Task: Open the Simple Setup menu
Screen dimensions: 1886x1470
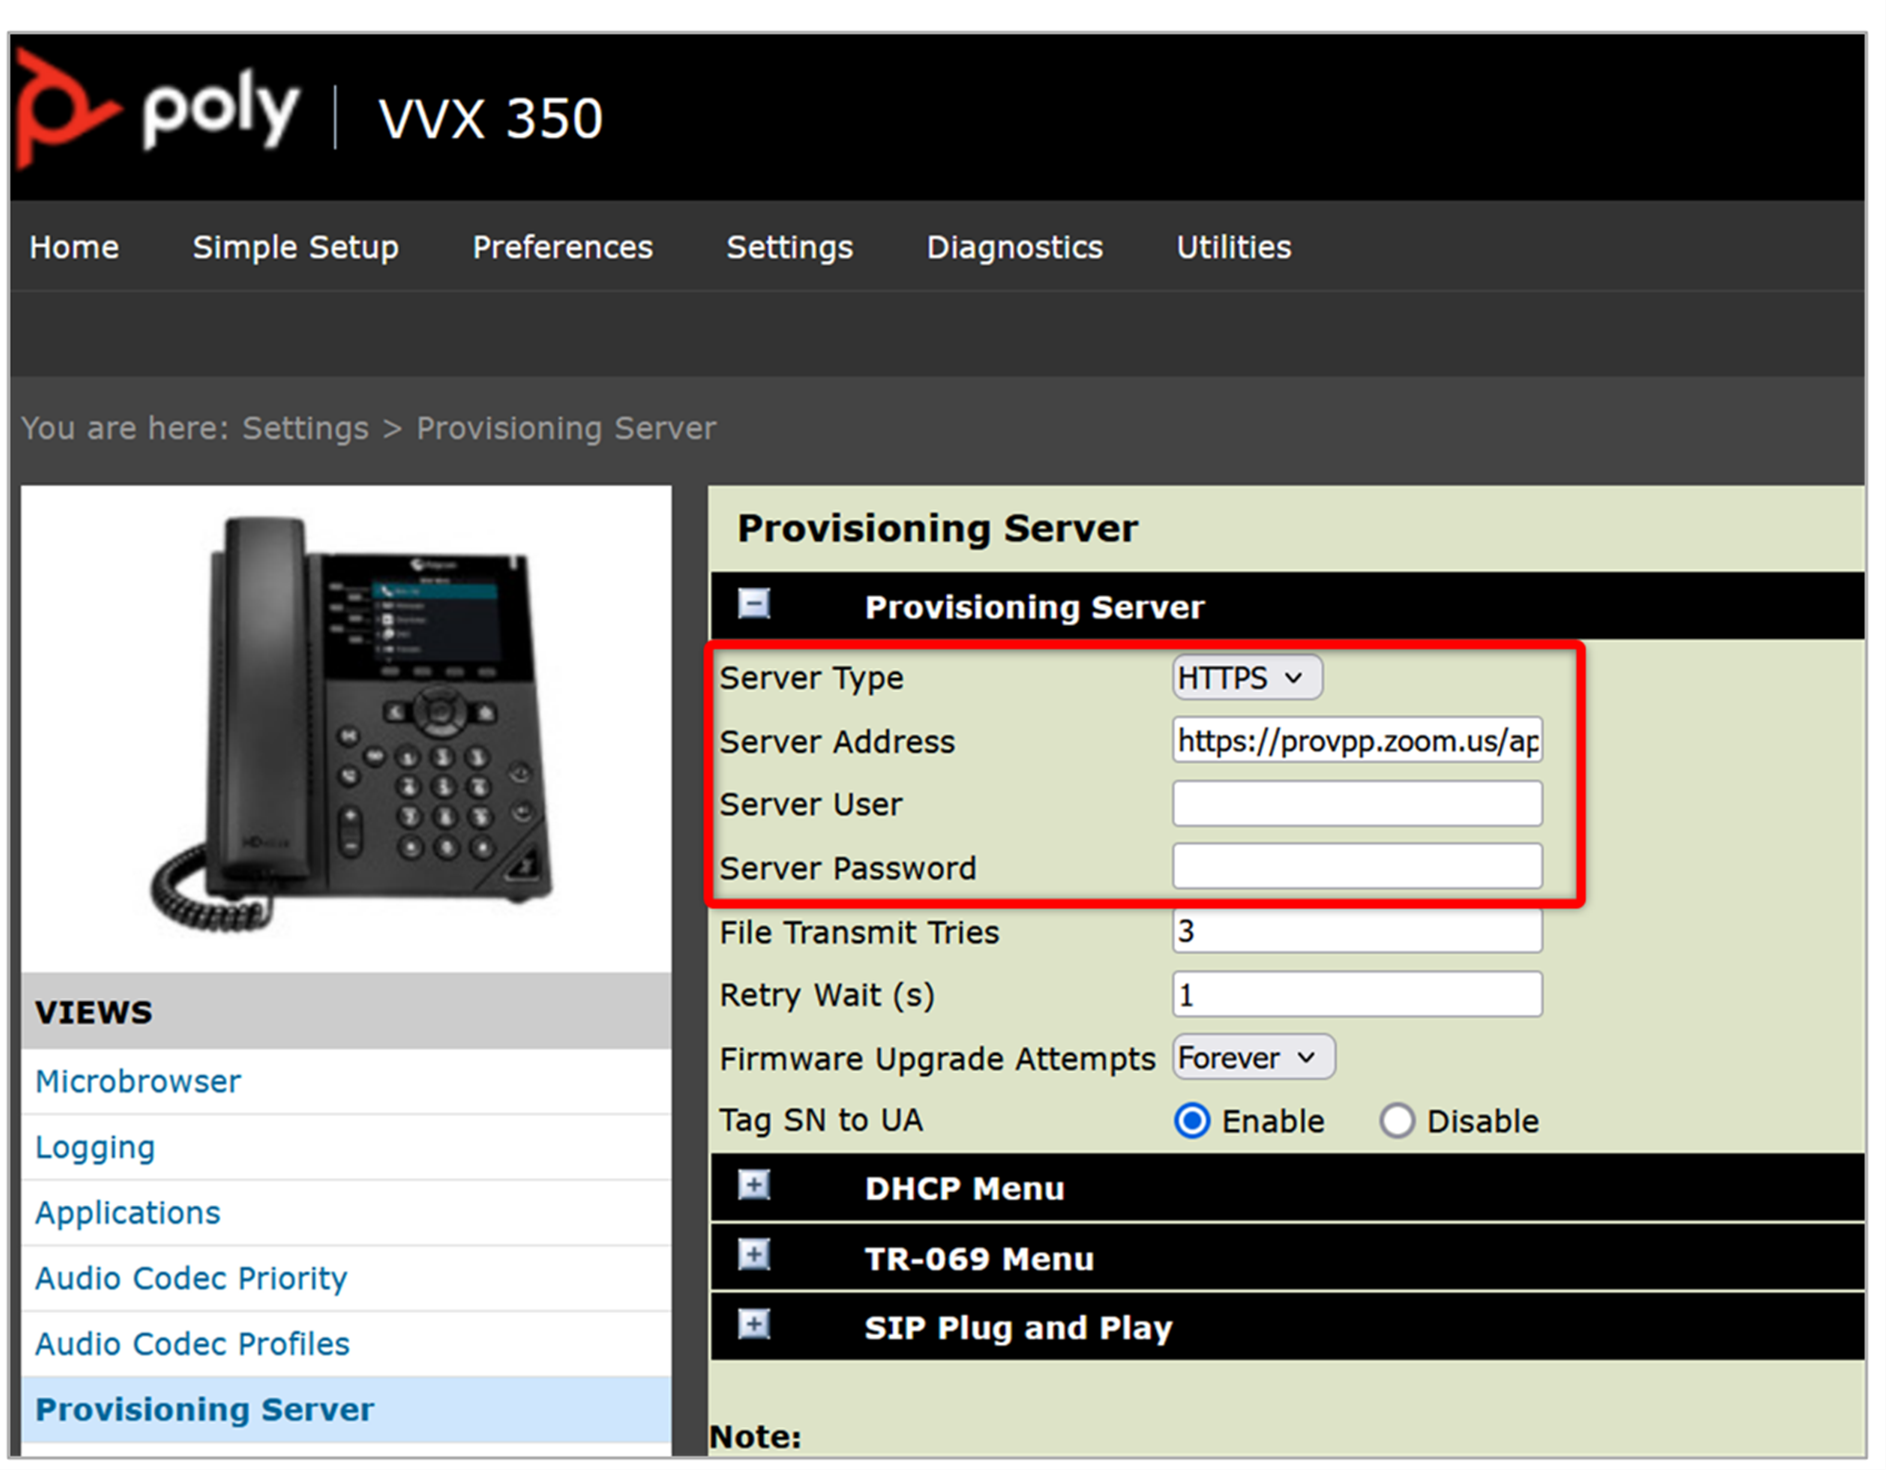Action: coord(296,247)
